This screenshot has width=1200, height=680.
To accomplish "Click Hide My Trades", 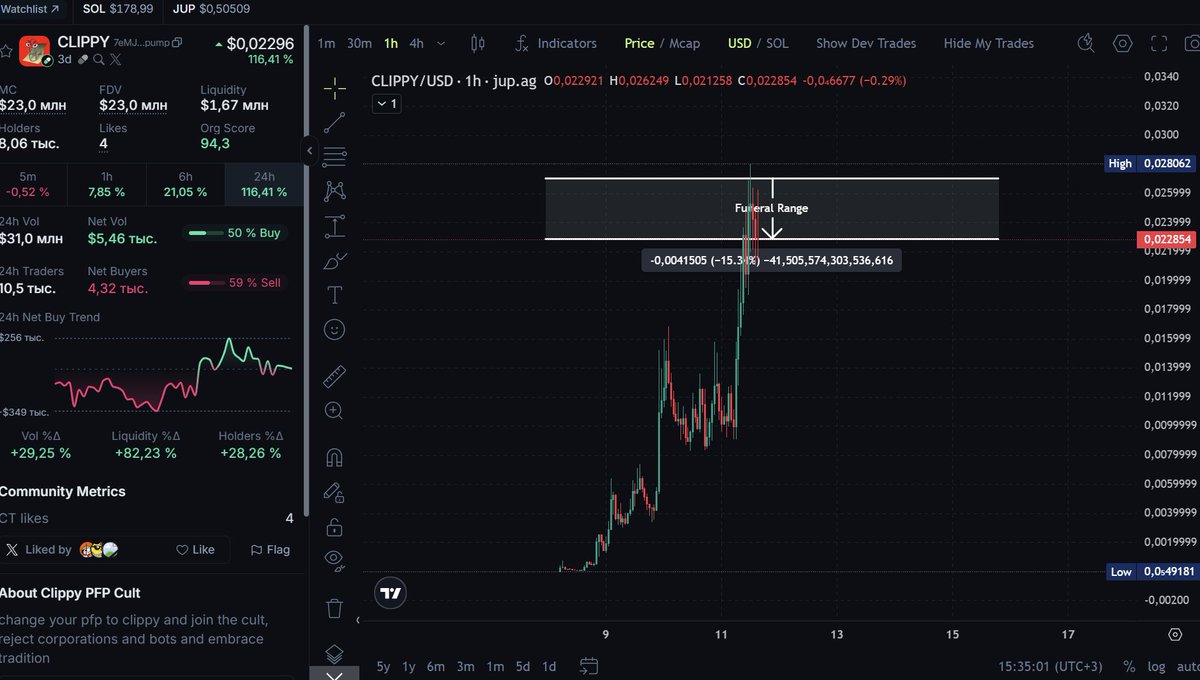I will [989, 43].
